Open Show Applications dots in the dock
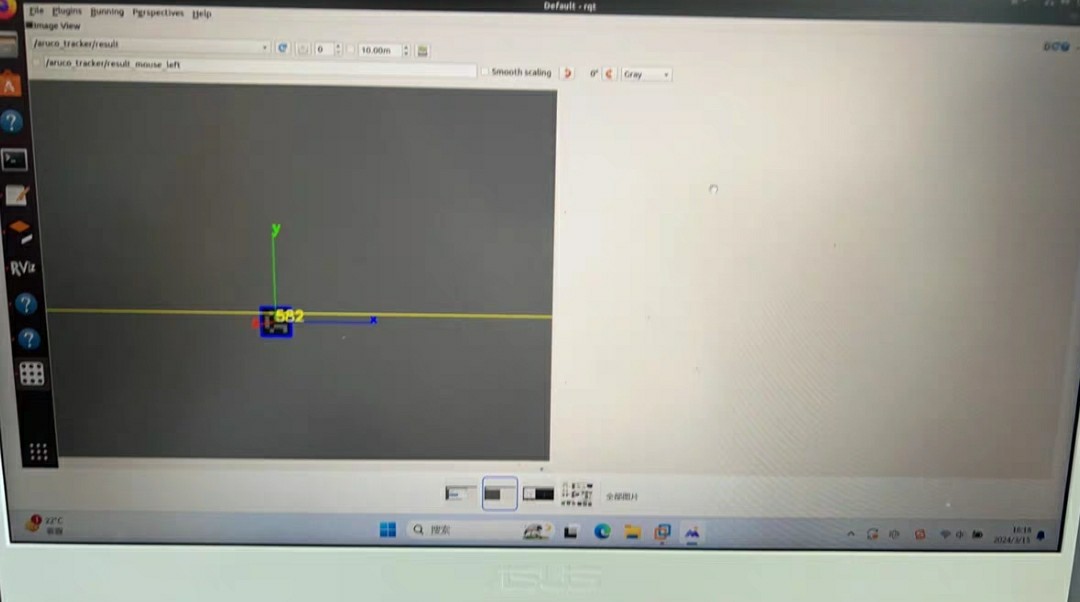1080x602 pixels. pyautogui.click(x=39, y=452)
